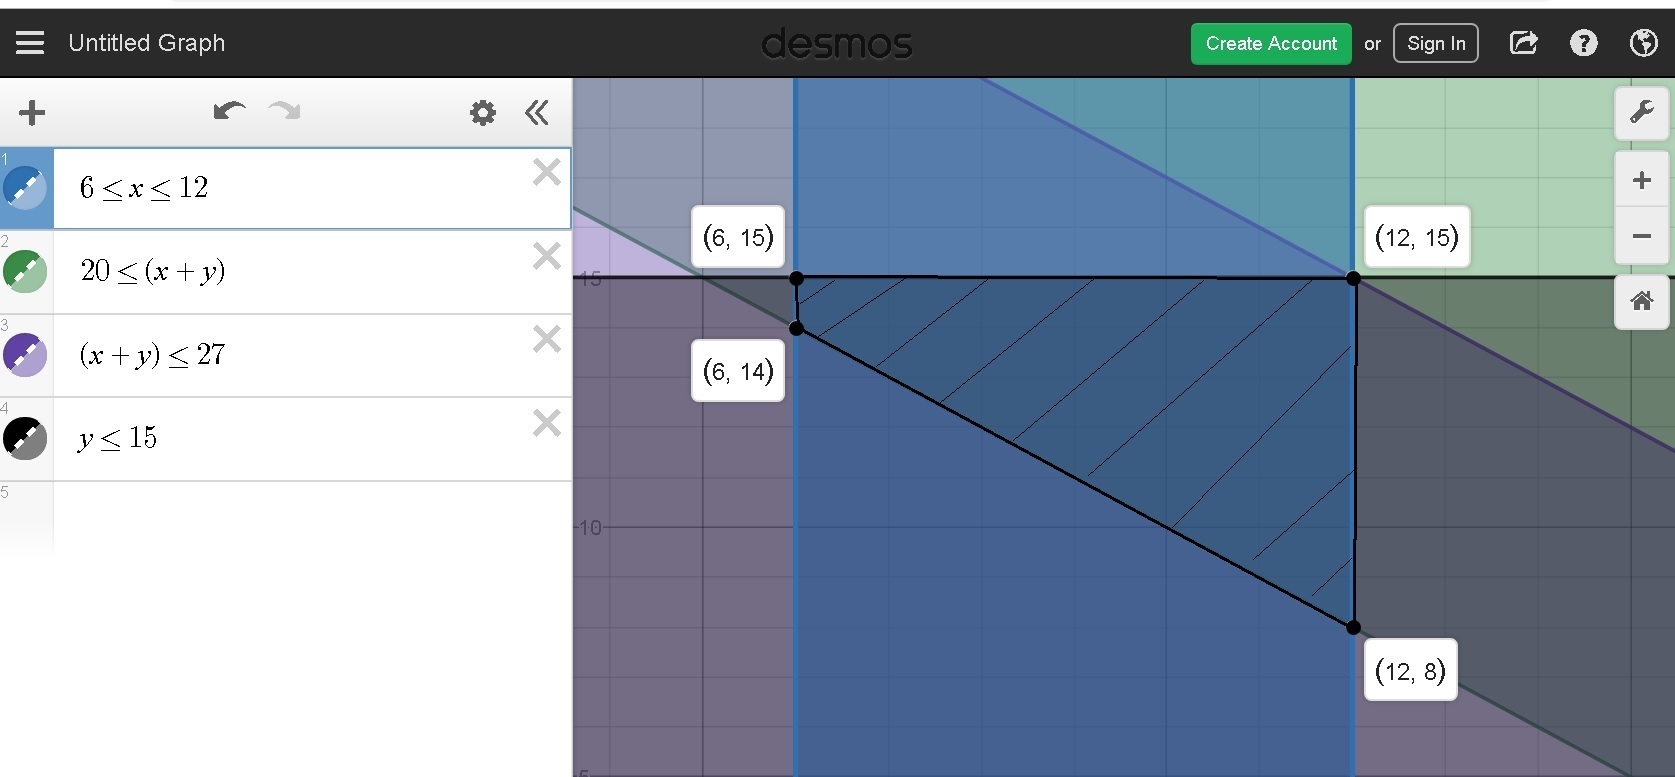Open the graph settings wrench
The width and height of the screenshot is (1675, 777).
coord(1641,113)
